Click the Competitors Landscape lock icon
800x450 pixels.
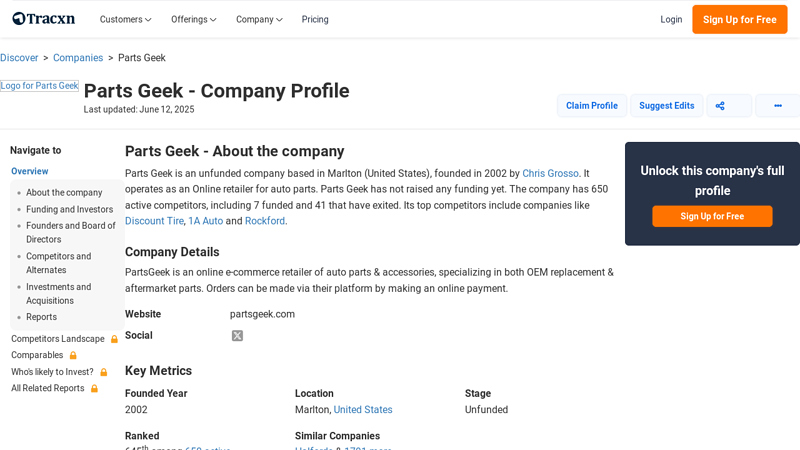point(114,339)
